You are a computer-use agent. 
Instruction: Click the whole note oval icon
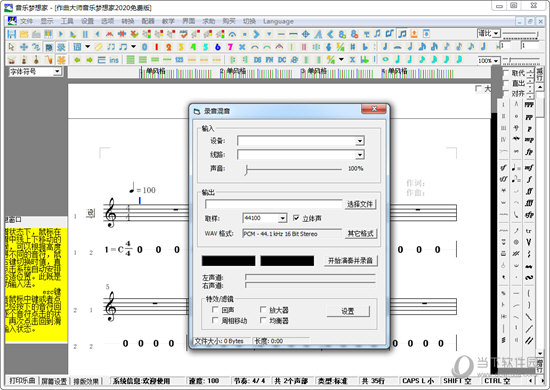[x=385, y=59]
